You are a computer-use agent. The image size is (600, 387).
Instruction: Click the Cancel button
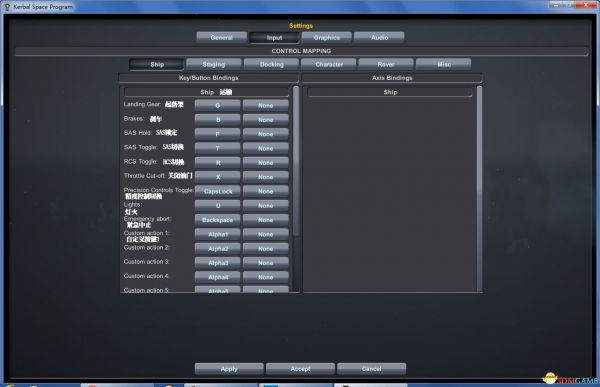[x=372, y=369]
